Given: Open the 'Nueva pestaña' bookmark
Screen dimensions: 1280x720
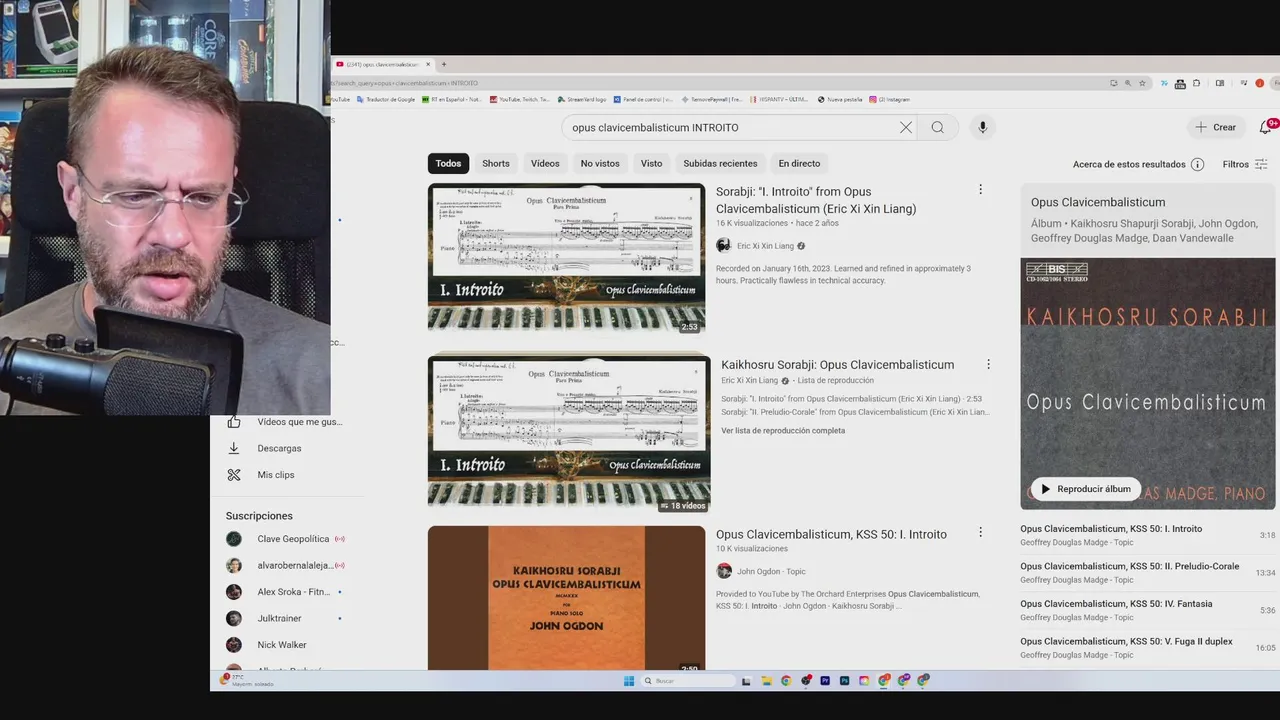Looking at the screenshot, I should [x=840, y=99].
